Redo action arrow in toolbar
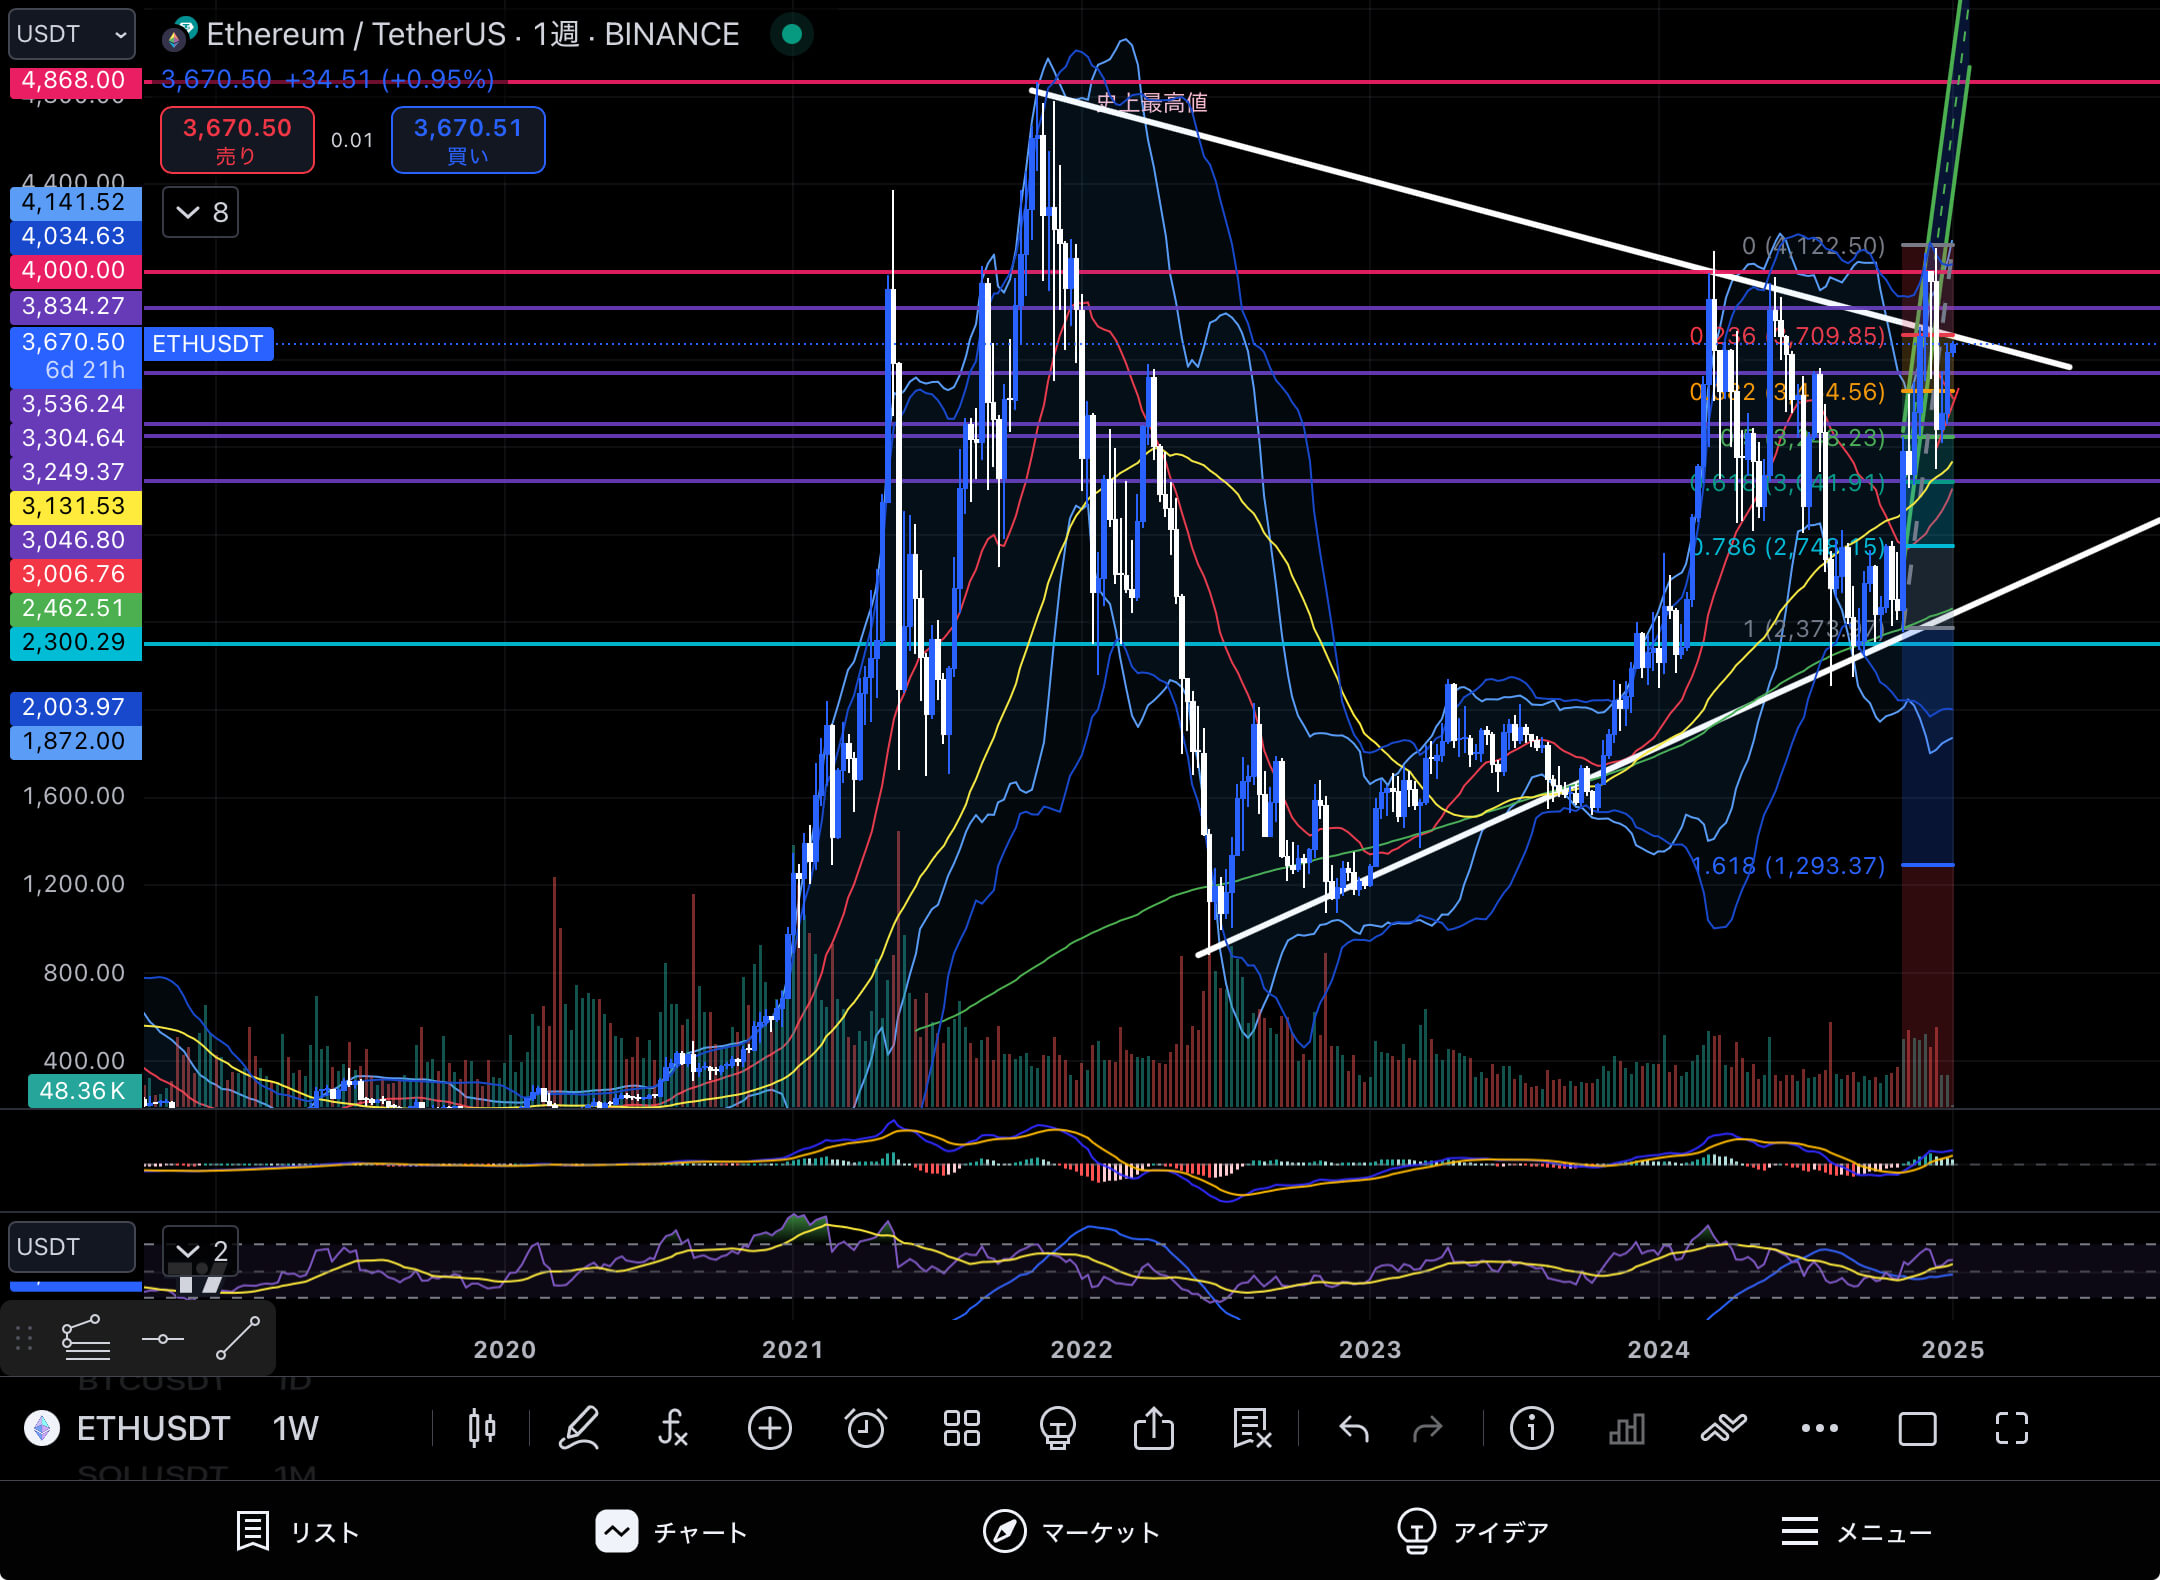 [x=1428, y=1429]
